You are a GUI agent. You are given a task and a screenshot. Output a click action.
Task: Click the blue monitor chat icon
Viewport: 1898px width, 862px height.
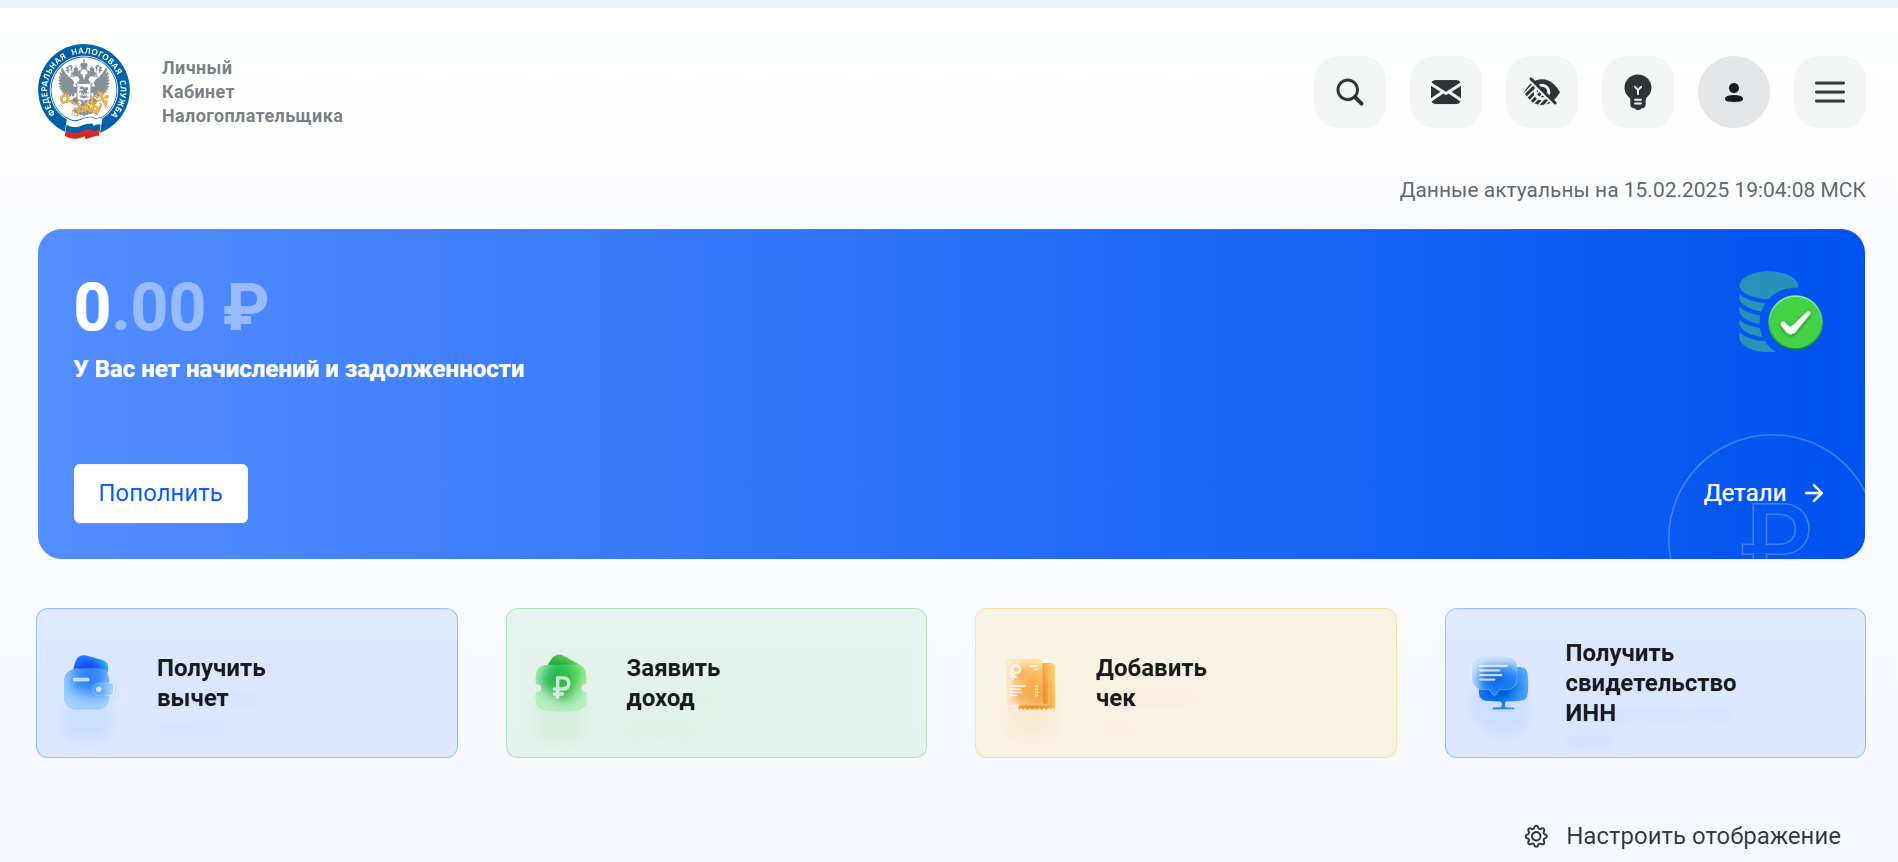pyautogui.click(x=1500, y=683)
